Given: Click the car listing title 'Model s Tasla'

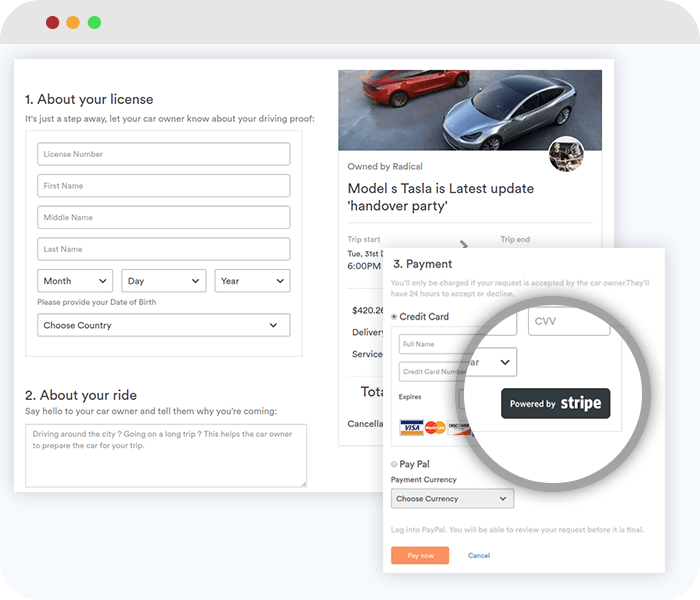Looking at the screenshot, I should point(441,197).
